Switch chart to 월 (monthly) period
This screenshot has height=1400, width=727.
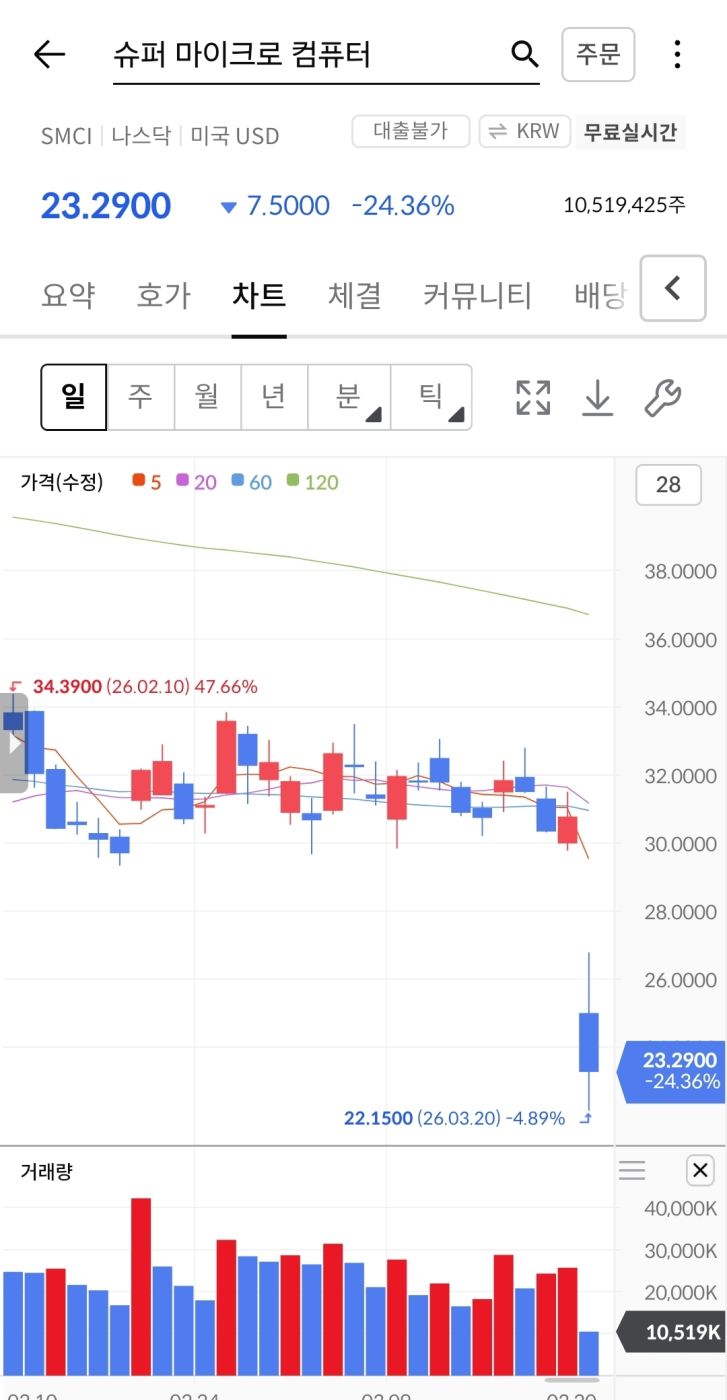click(x=207, y=397)
